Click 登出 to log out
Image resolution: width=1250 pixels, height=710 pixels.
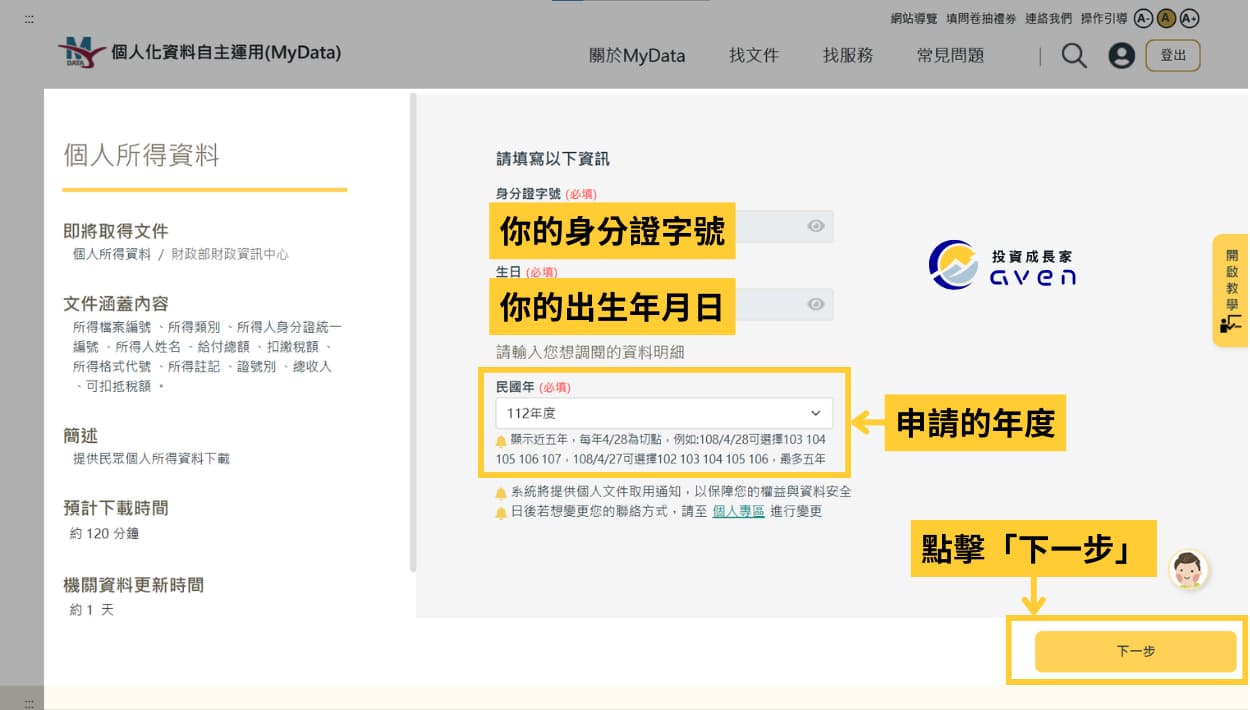1173,55
